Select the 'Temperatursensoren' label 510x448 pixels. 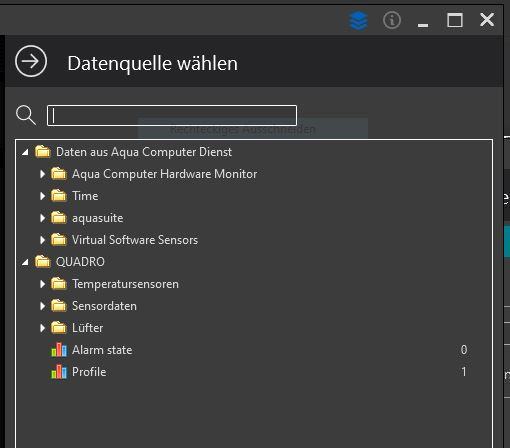tap(125, 284)
